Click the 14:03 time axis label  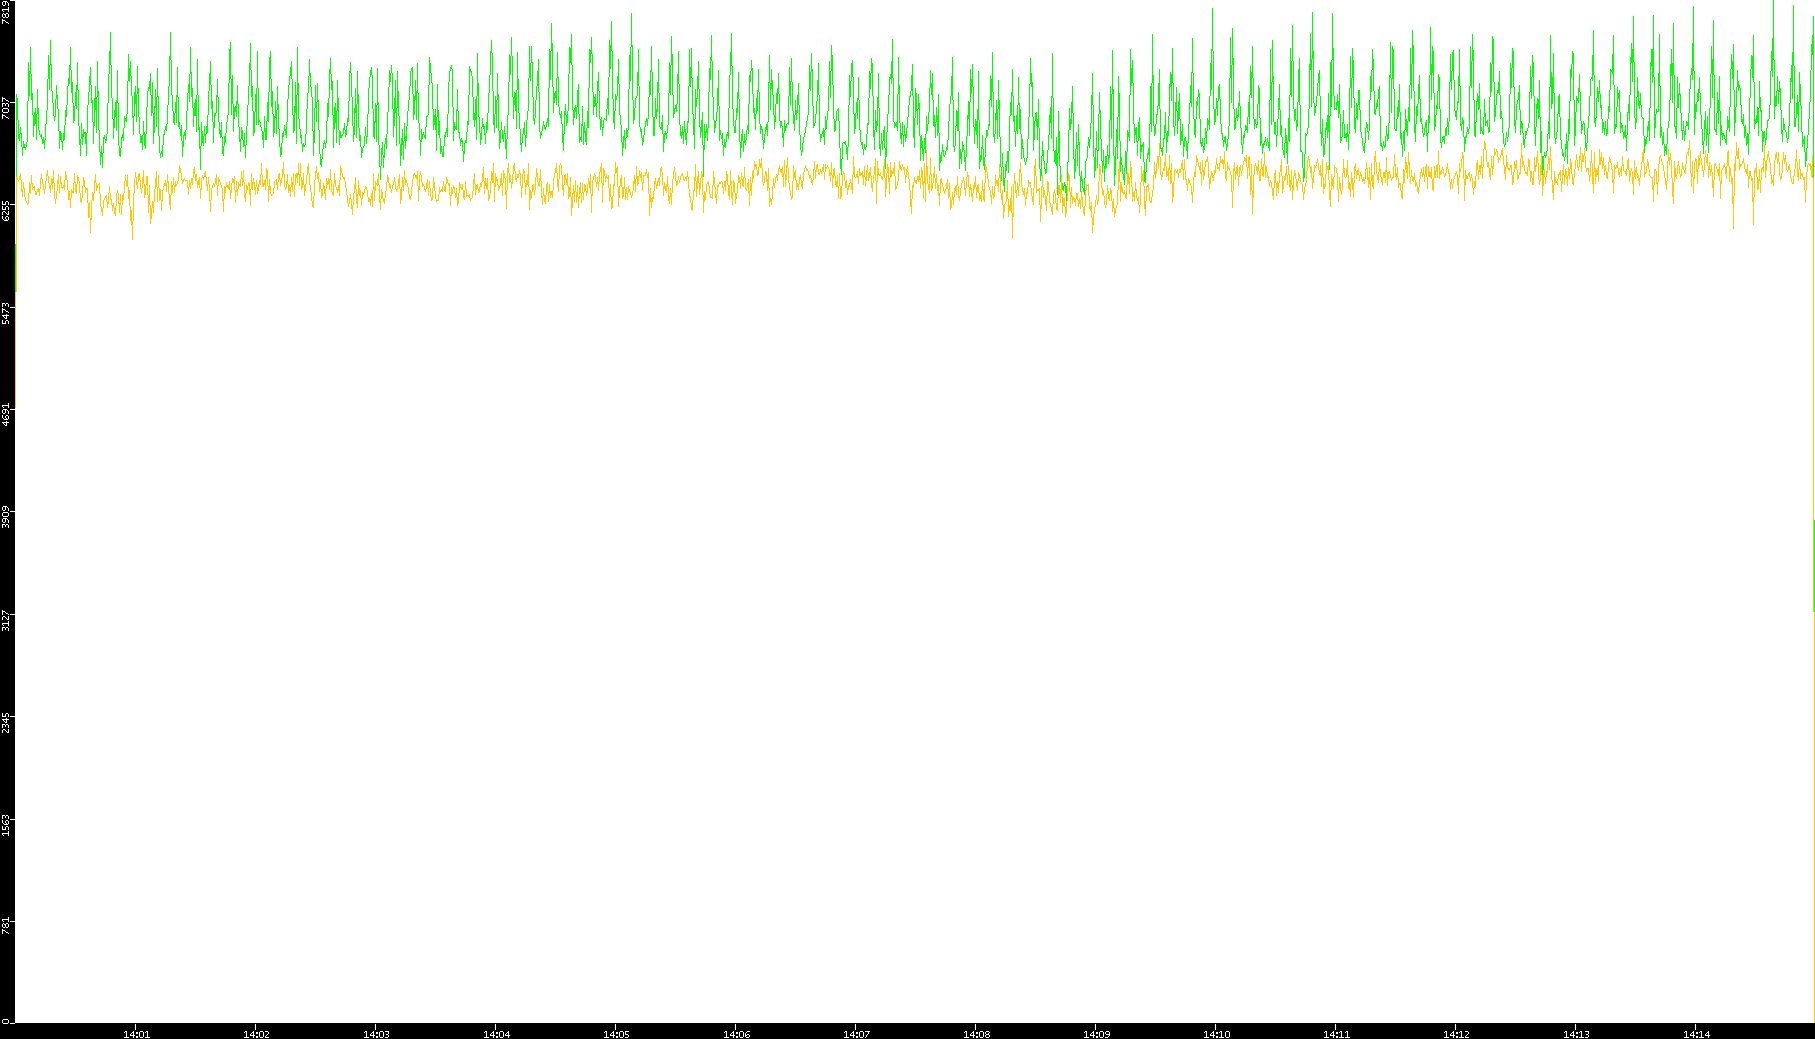tap(376, 1034)
